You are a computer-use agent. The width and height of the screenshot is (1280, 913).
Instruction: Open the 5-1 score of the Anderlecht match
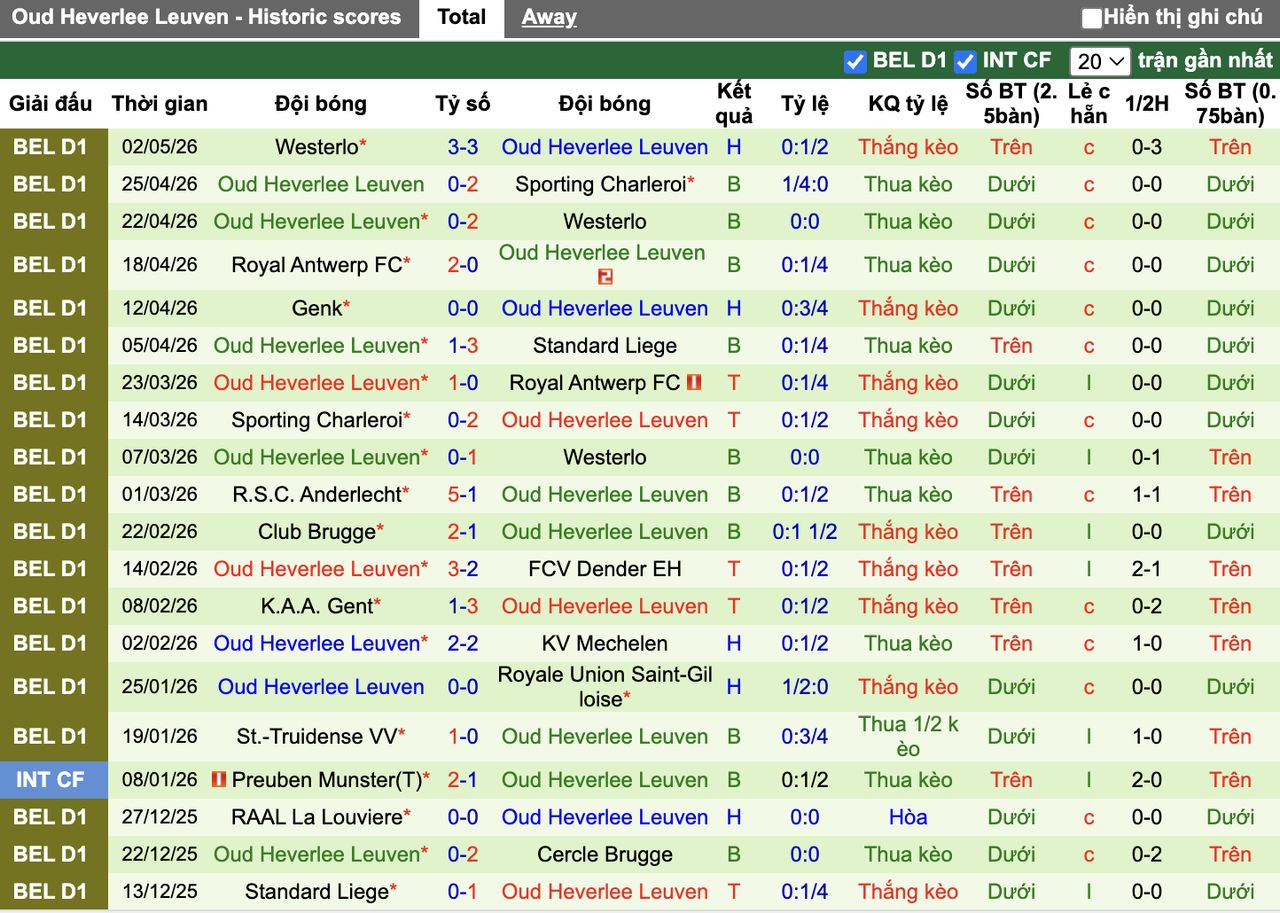pos(463,494)
